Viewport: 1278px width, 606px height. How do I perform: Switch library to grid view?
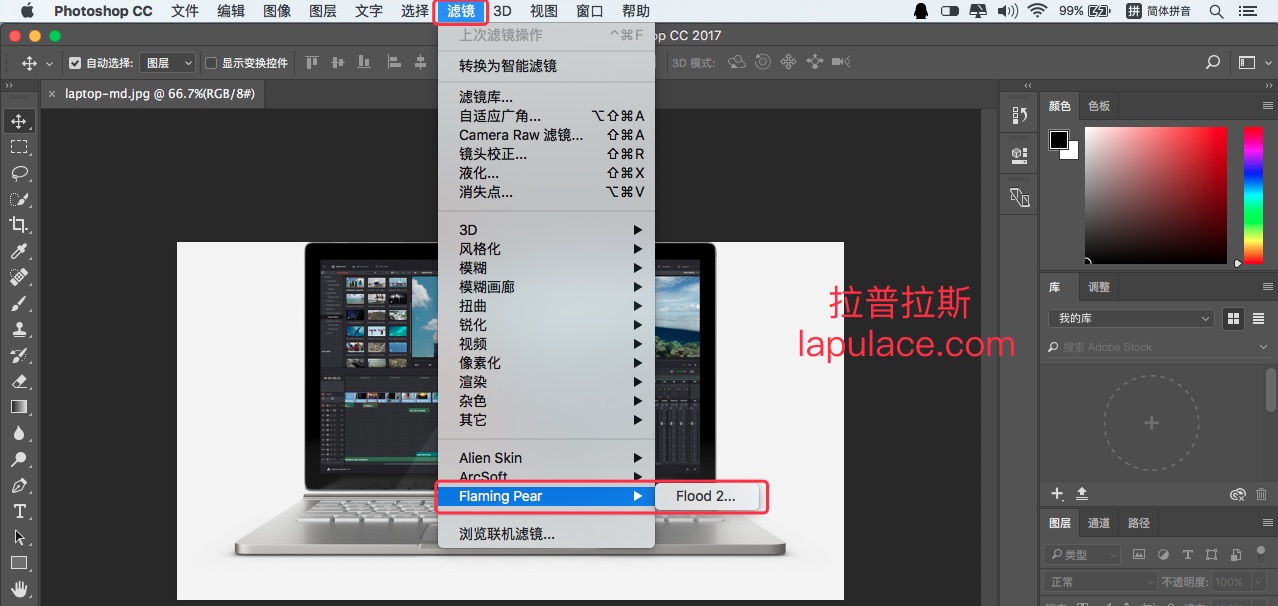1233,318
